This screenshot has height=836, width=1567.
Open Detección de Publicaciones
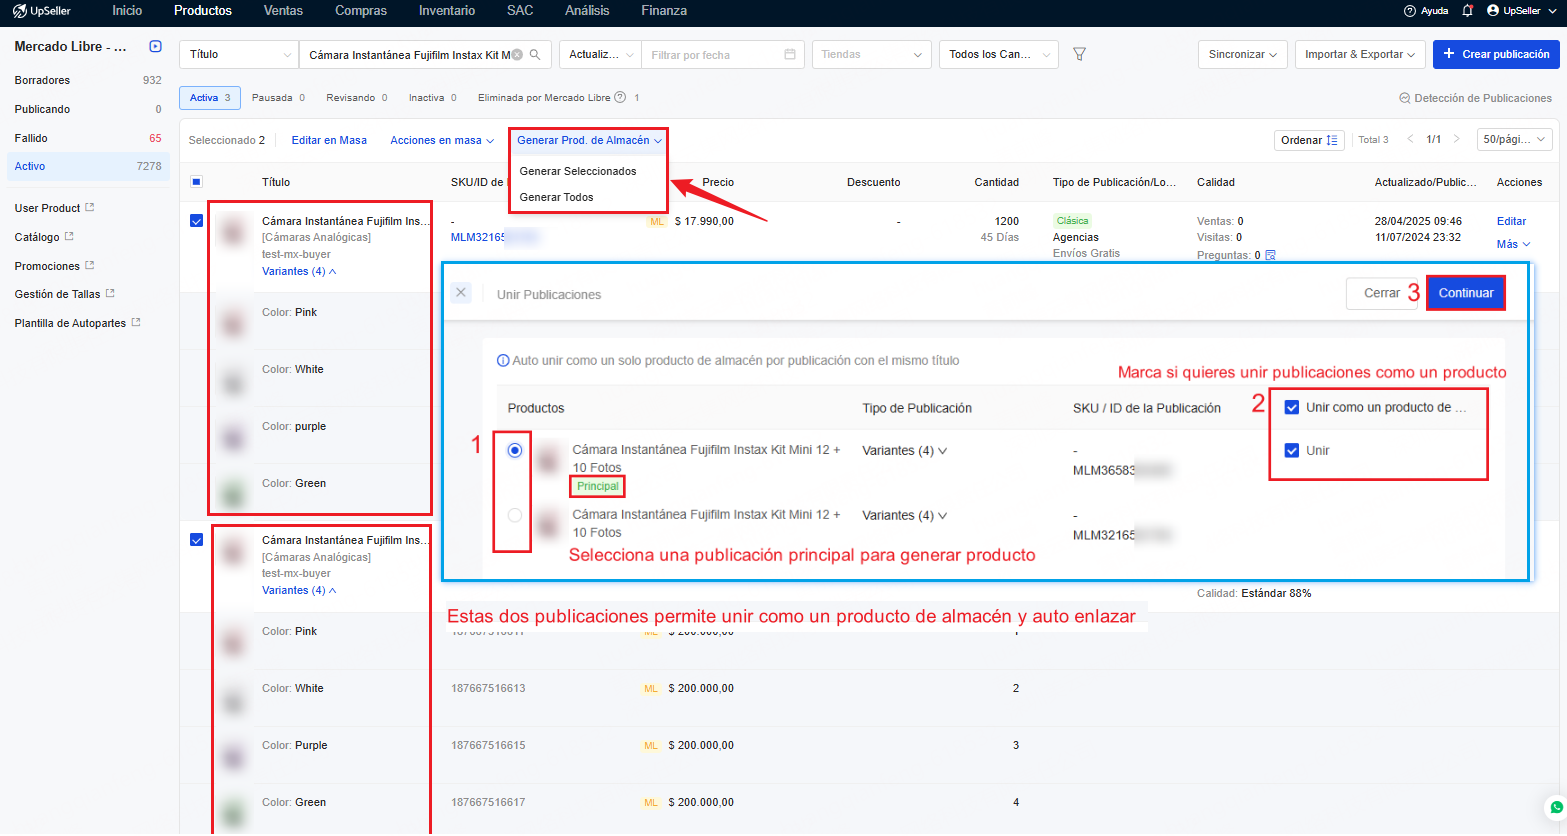[x=1475, y=98]
